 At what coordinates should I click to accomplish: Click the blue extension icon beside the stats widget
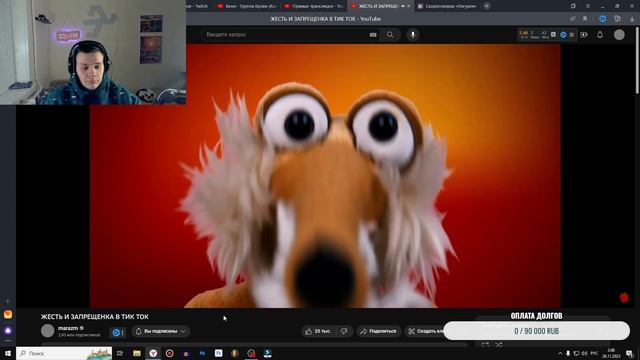click(x=564, y=35)
